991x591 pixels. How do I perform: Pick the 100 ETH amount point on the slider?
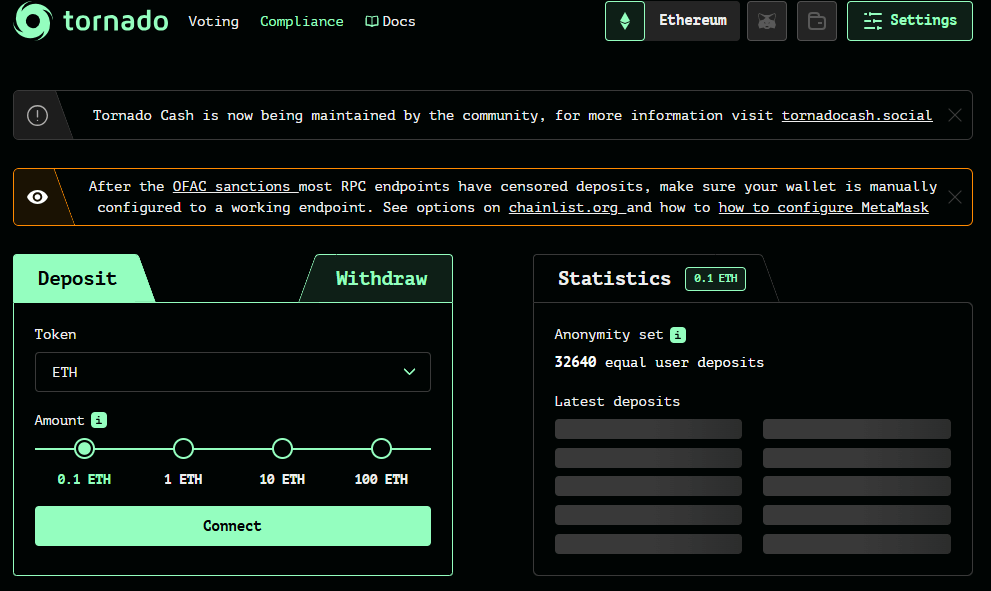click(381, 448)
